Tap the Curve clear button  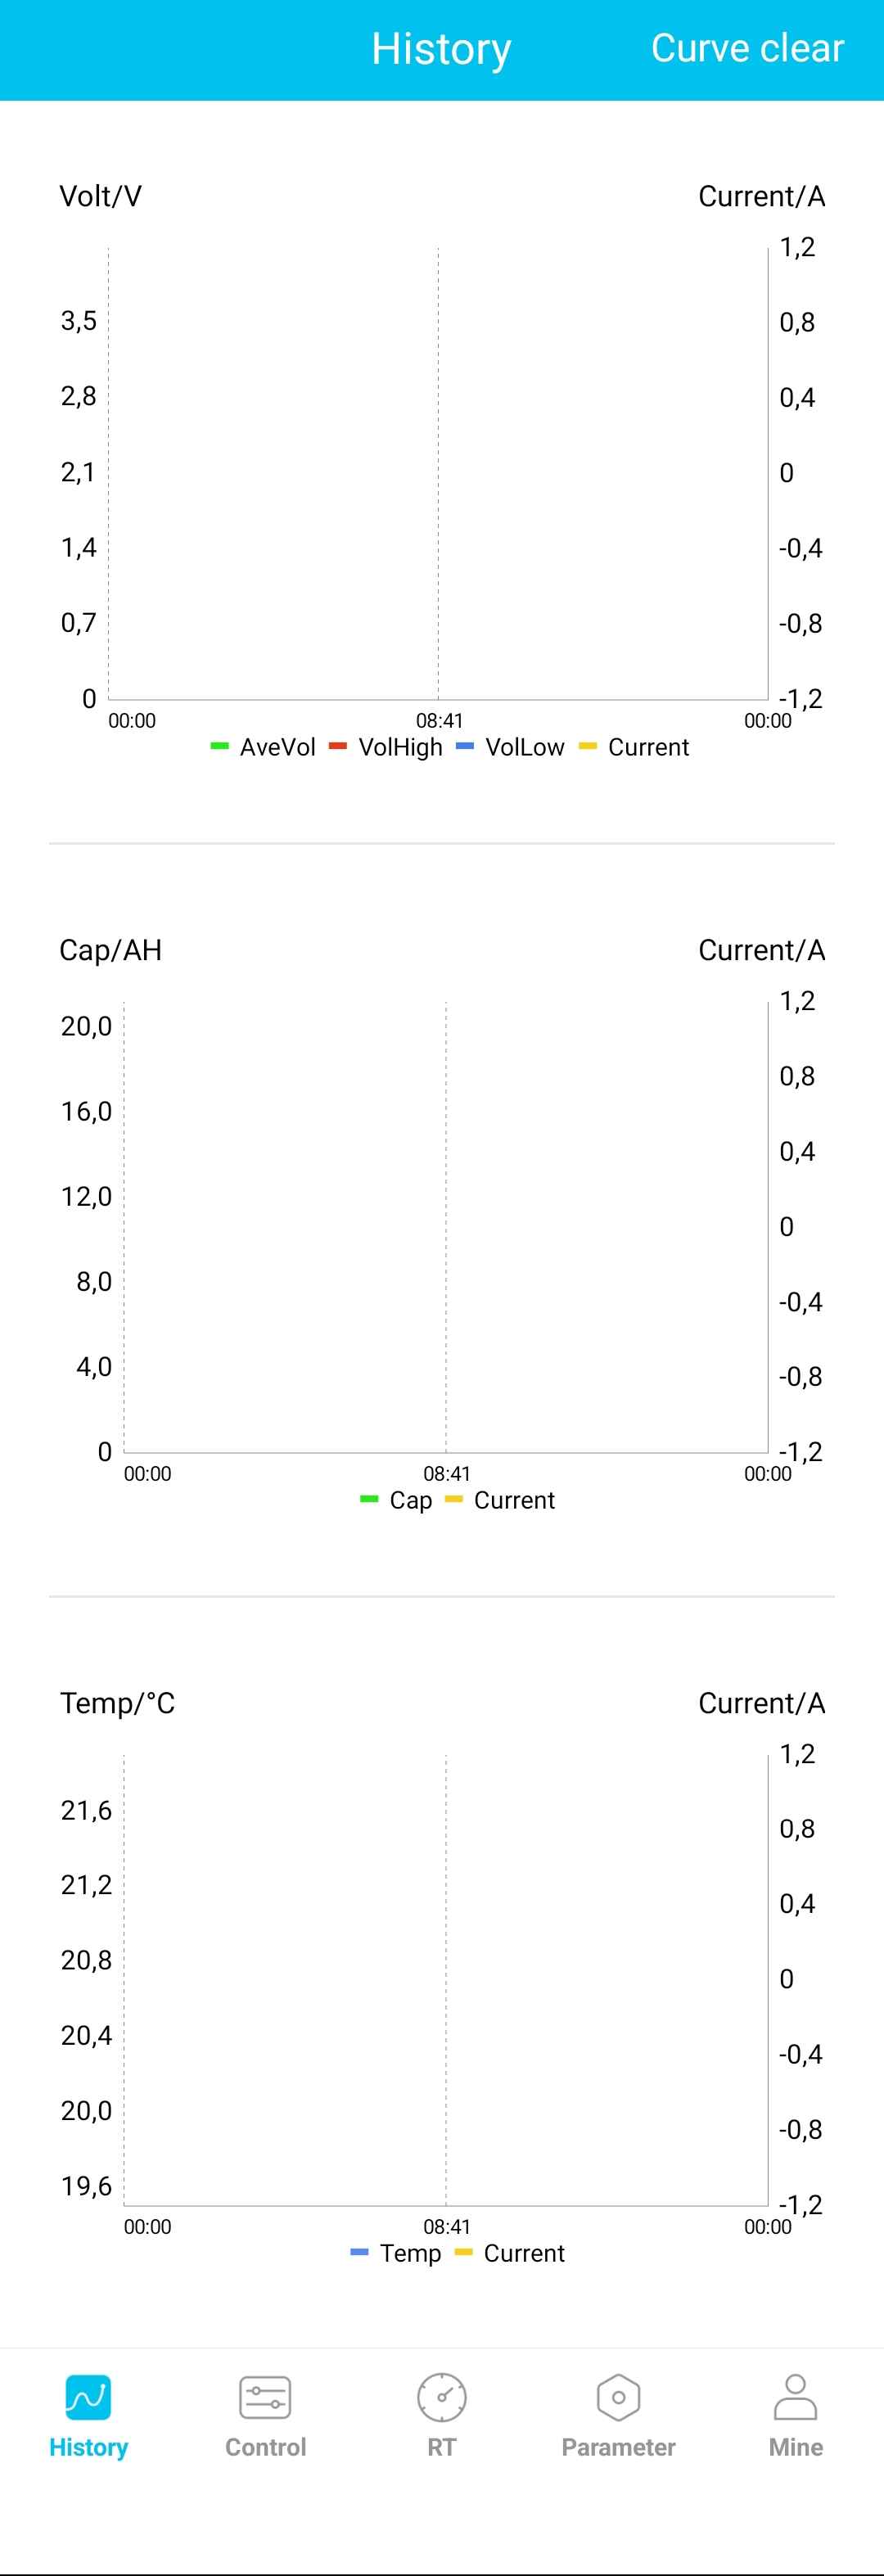(x=747, y=48)
